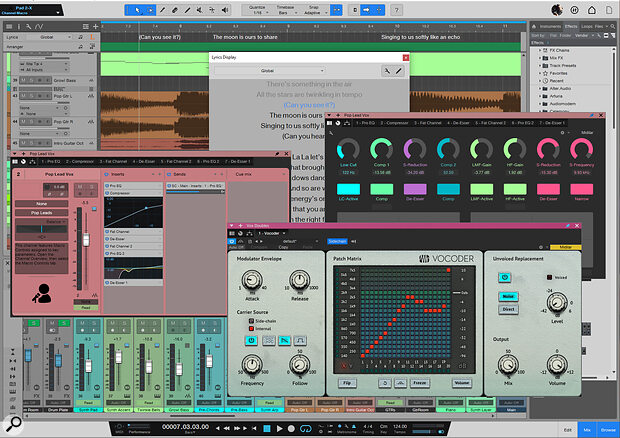Click the Noise button in Unvoiced Replacement
Viewport: 620px width, 438px height.
tap(508, 296)
